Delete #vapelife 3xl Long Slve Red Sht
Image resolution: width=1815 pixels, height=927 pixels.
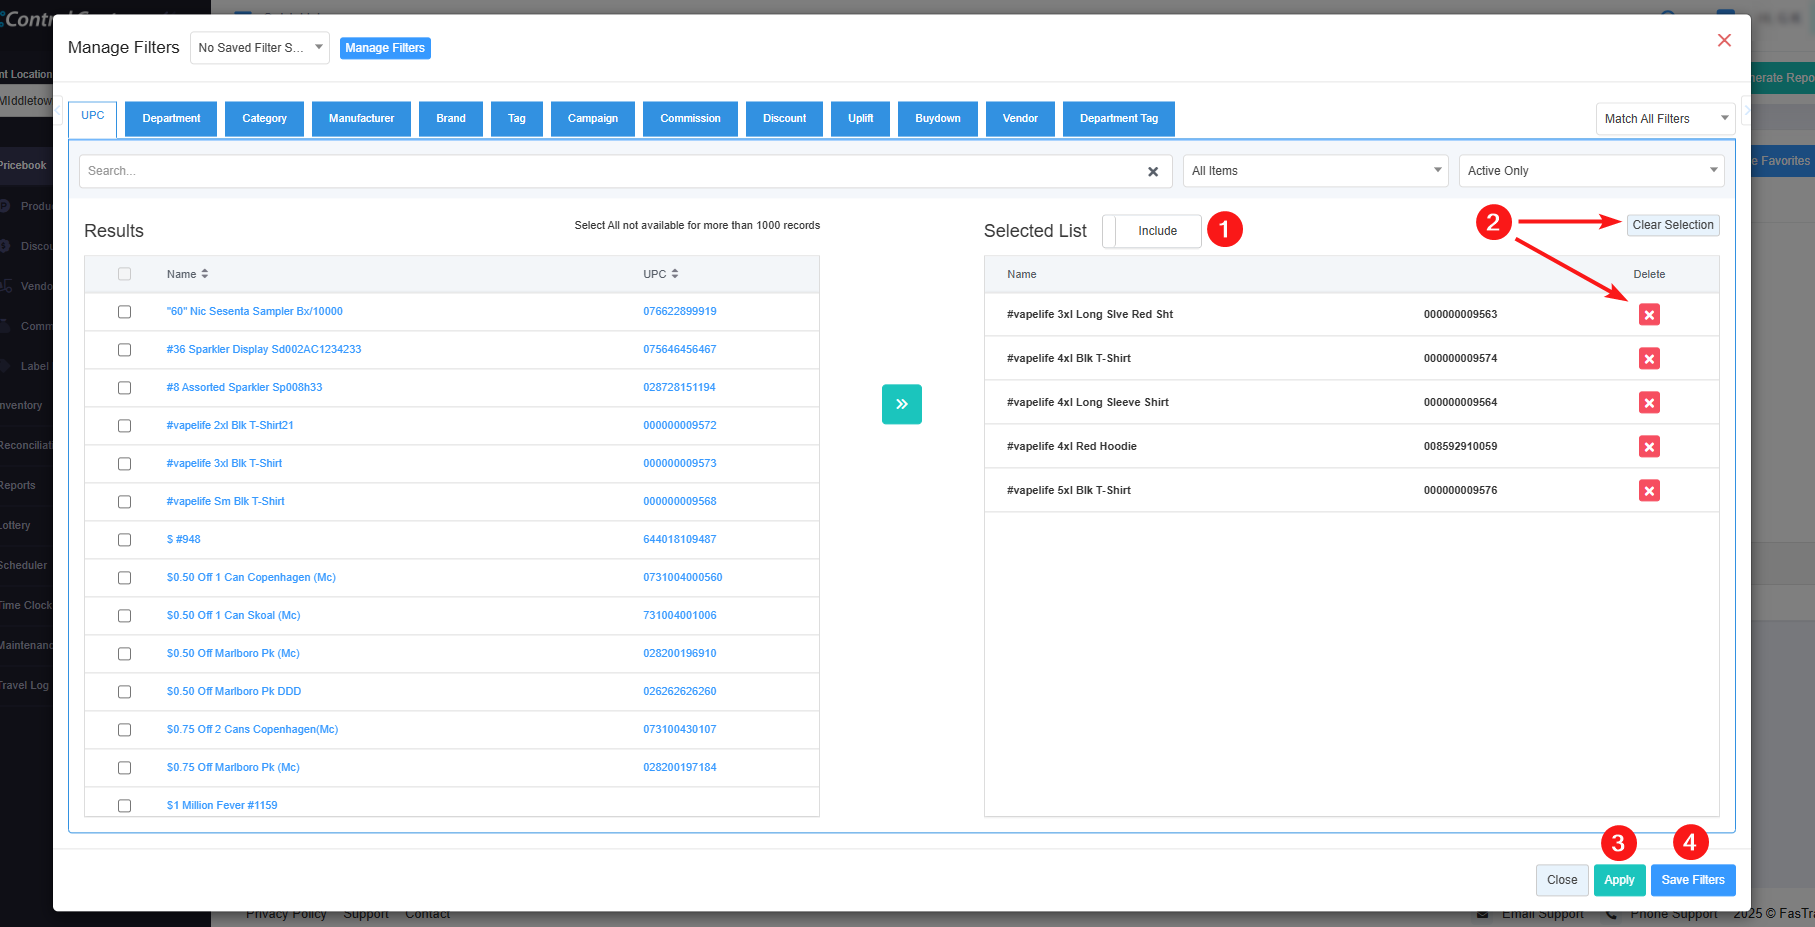point(1649,315)
